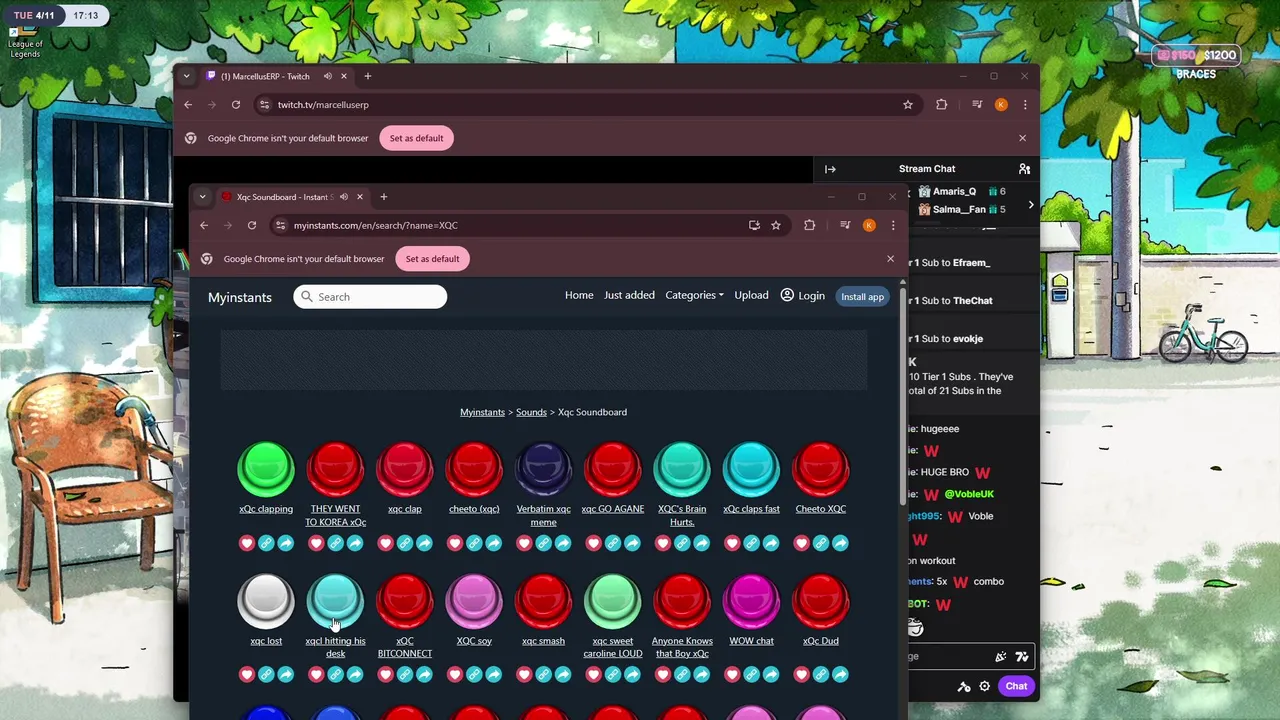Viewport: 1280px width, 720px height.
Task: Open new tab in Myinstants window
Action: (x=383, y=197)
